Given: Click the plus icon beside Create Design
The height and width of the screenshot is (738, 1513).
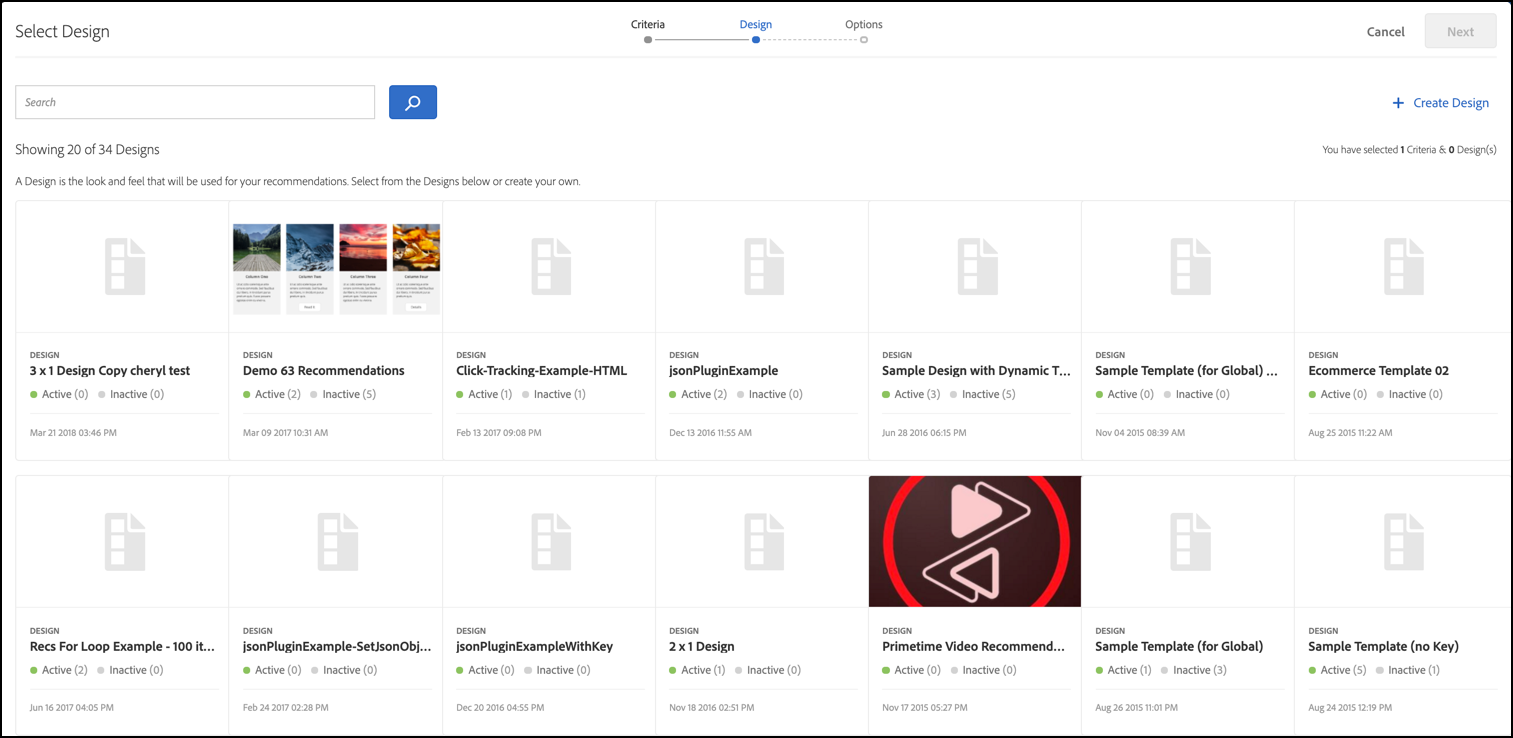Looking at the screenshot, I should pyautogui.click(x=1398, y=103).
